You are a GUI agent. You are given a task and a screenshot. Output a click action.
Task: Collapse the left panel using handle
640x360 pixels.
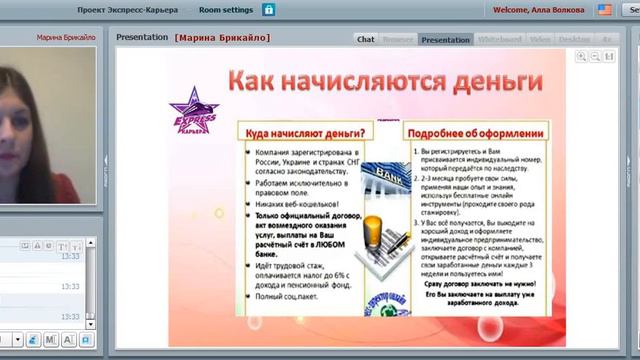coord(106,171)
